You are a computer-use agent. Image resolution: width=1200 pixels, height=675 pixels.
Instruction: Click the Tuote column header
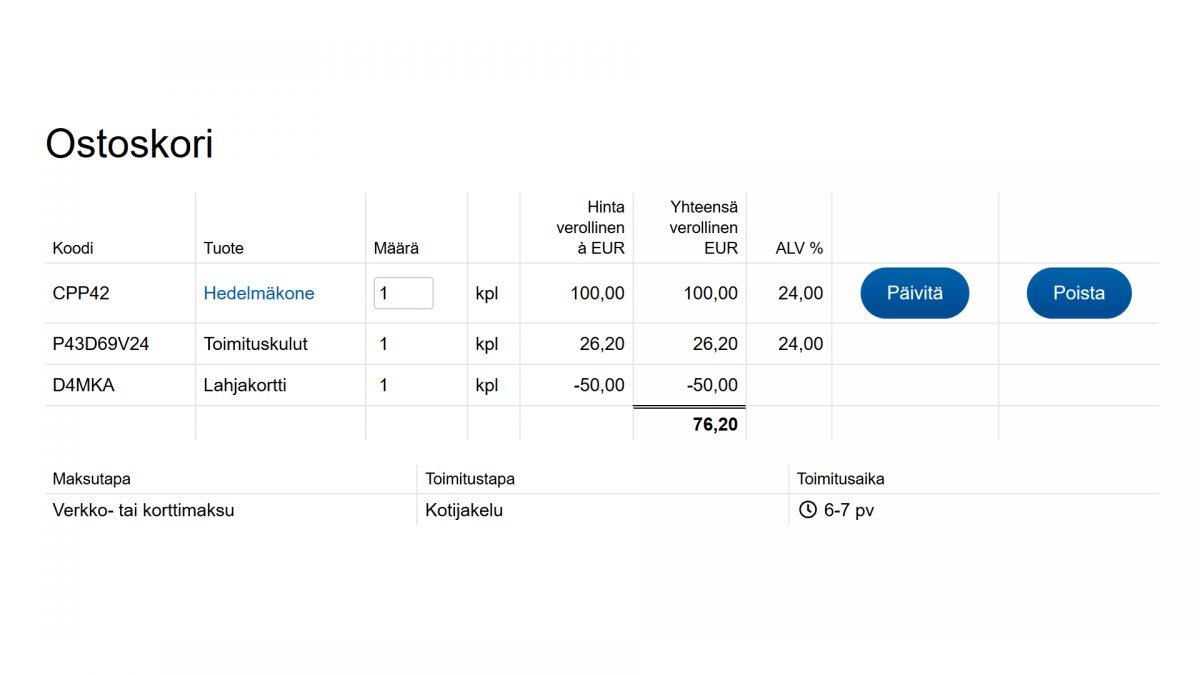pyautogui.click(x=223, y=248)
